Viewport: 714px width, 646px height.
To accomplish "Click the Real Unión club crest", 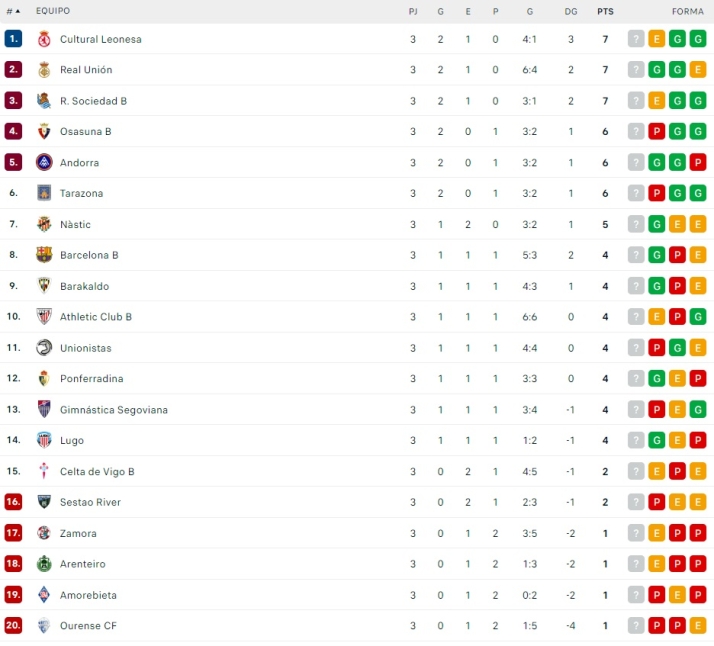I will coord(44,70).
